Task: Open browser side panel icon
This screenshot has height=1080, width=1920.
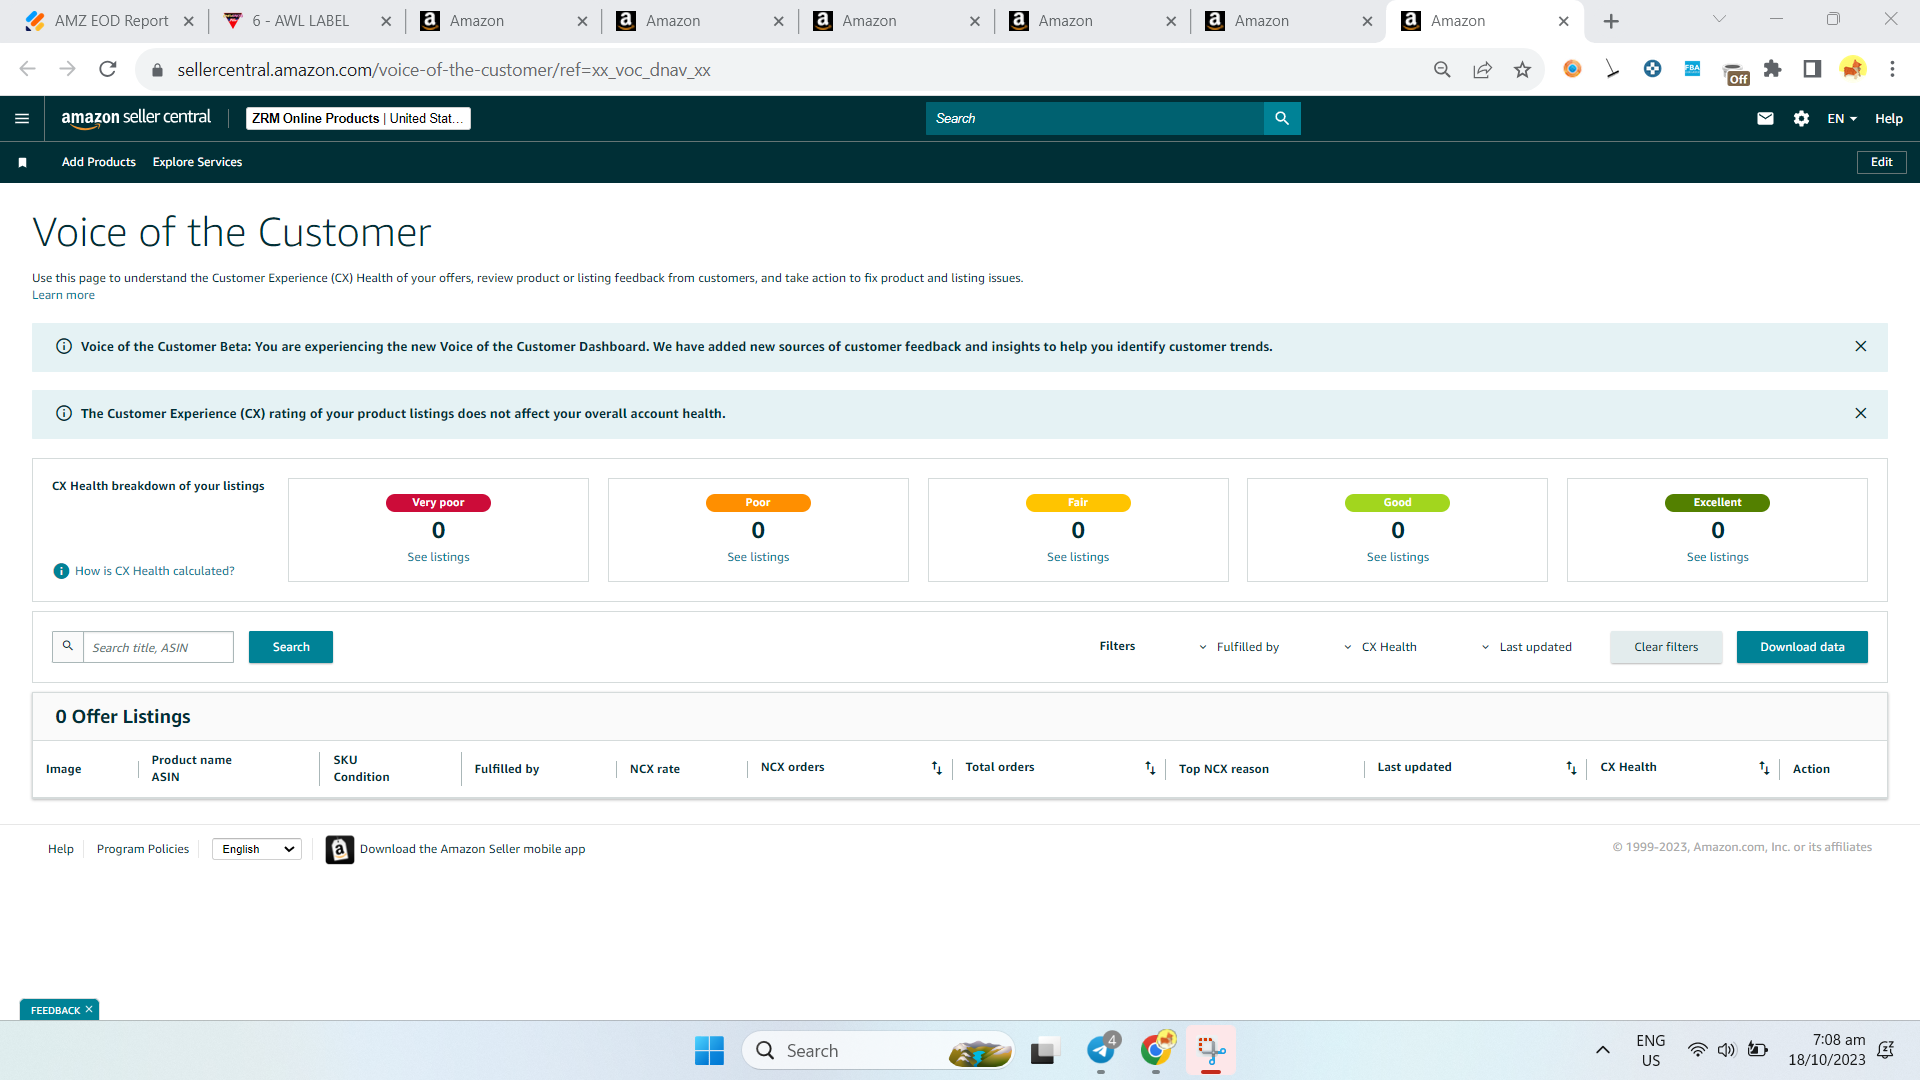Action: click(x=1812, y=69)
